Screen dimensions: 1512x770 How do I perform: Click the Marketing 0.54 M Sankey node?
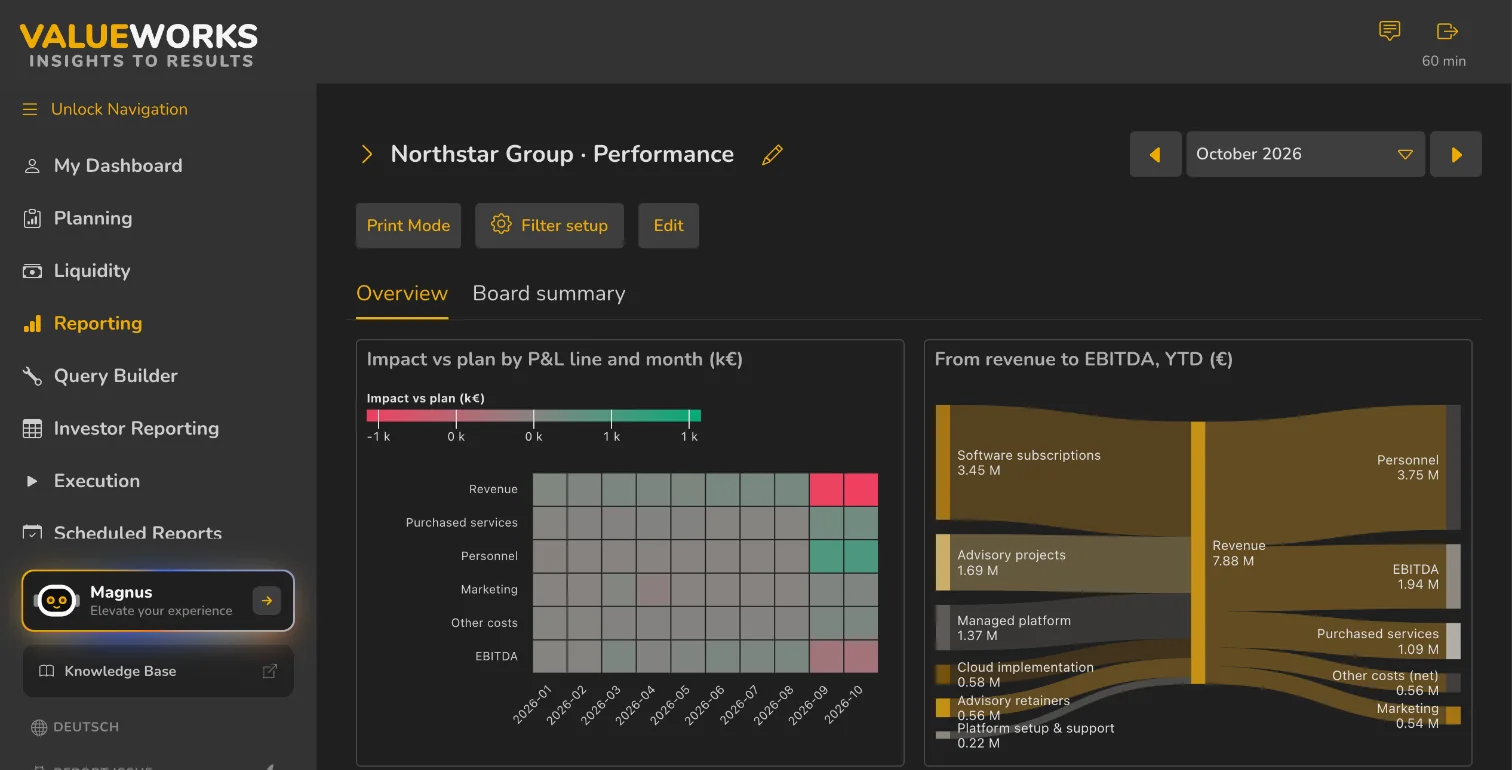1453,716
